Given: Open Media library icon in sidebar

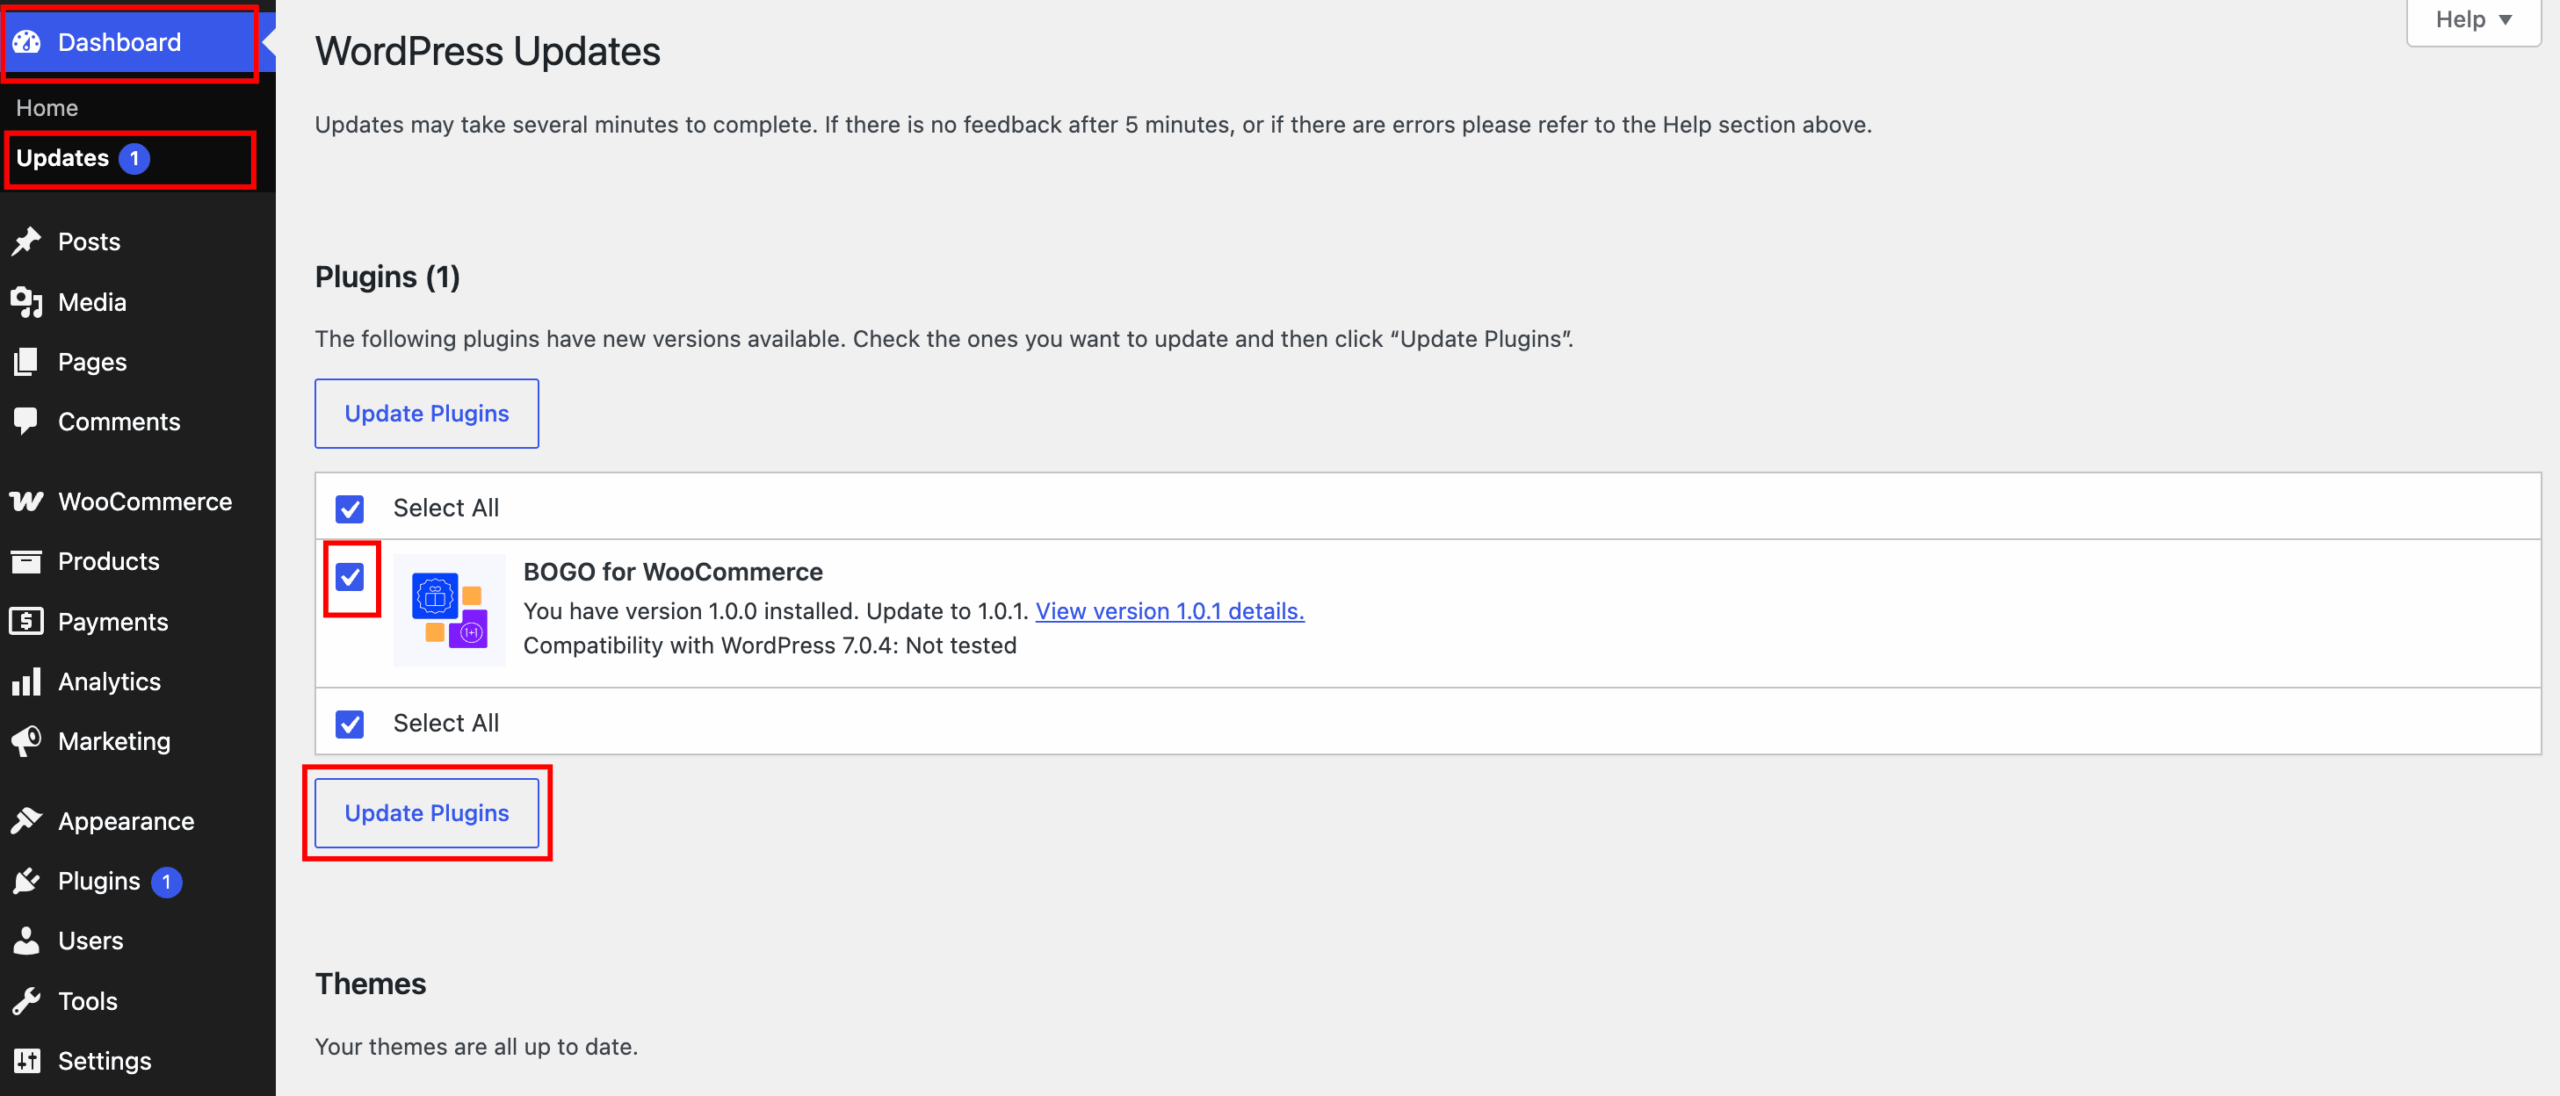Looking at the screenshot, I should coord(26,302).
